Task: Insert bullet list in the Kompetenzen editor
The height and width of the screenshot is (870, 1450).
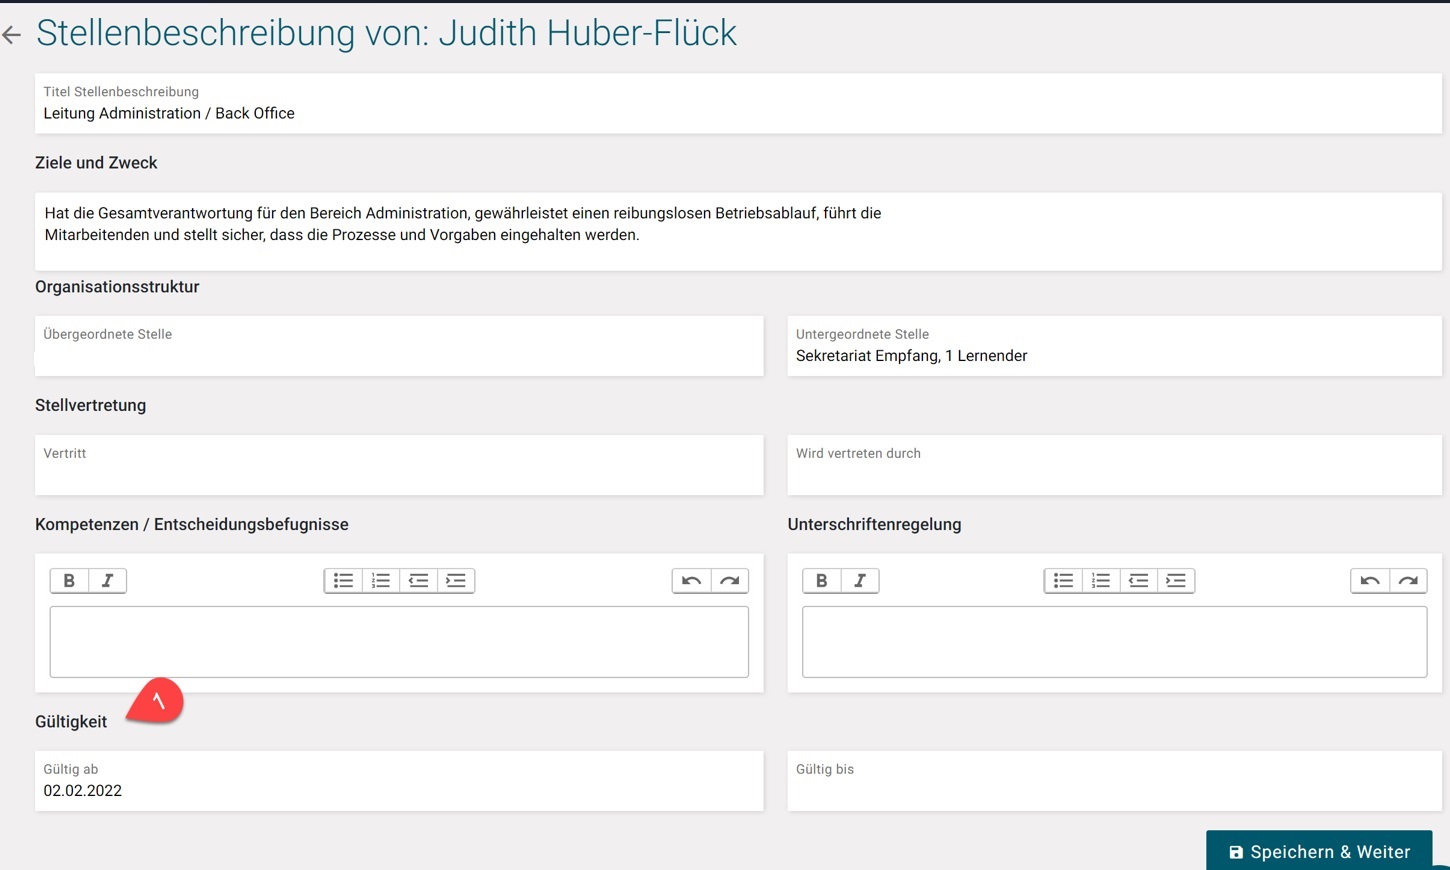Action: click(x=343, y=581)
